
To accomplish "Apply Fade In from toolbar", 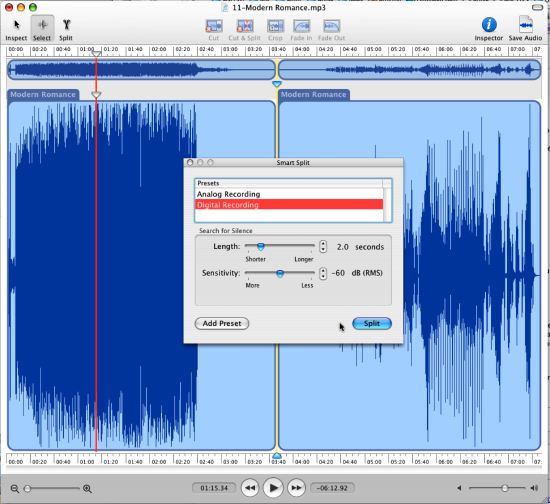I will pos(301,30).
